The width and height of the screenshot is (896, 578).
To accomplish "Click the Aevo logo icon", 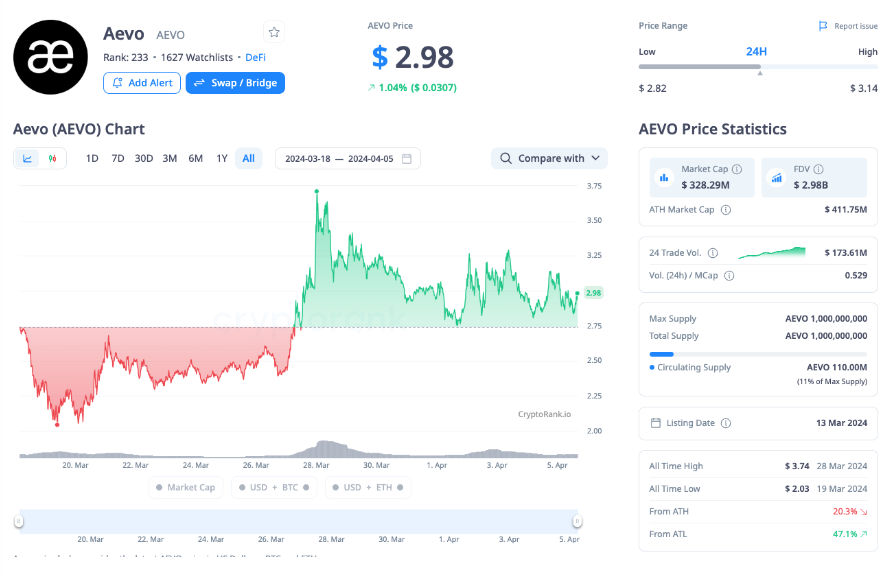I will coord(50,57).
